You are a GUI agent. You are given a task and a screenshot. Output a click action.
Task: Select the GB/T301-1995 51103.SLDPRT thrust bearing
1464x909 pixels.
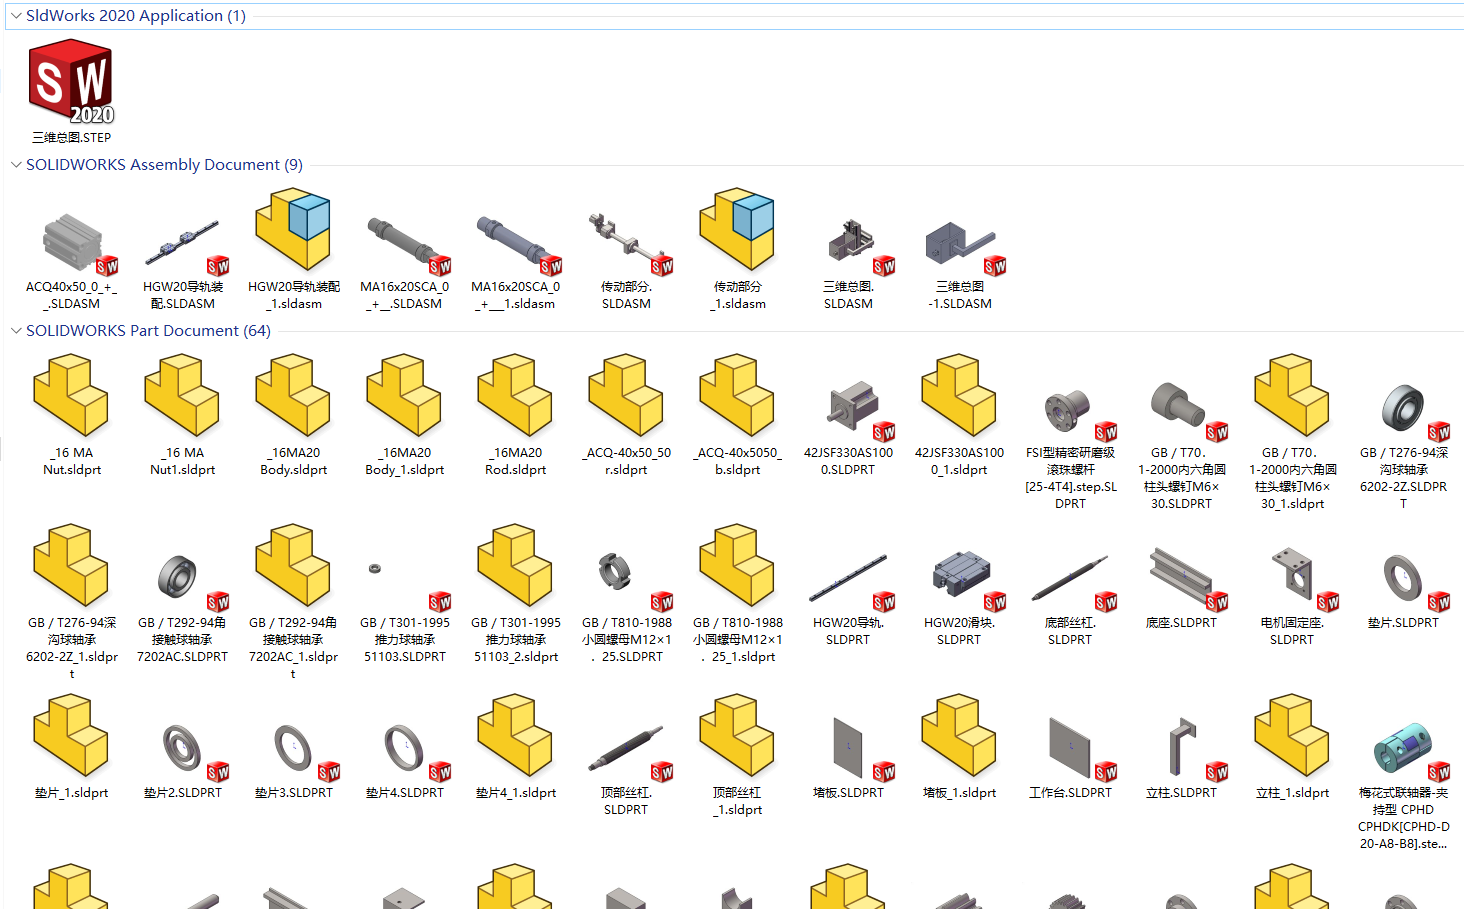point(404,612)
